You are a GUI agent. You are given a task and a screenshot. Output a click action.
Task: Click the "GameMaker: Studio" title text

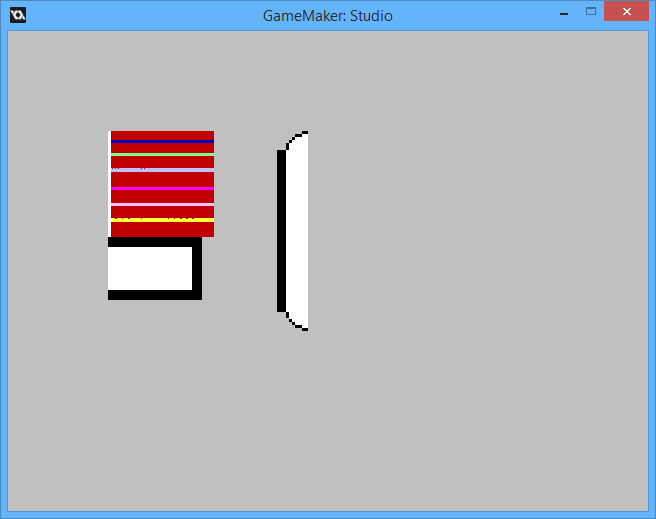tap(327, 16)
